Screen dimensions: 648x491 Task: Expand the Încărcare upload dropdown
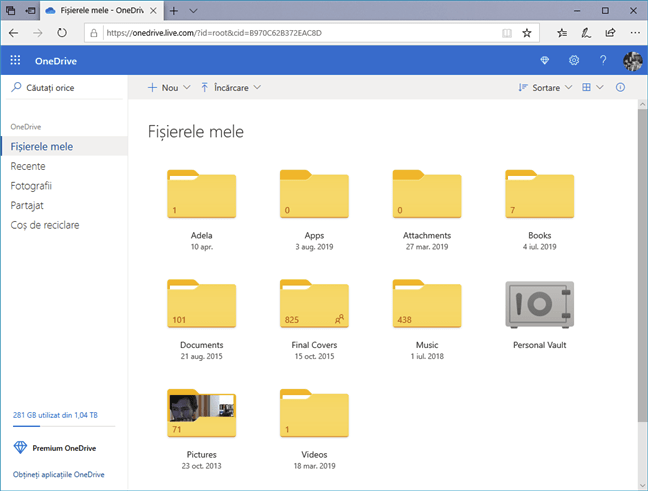coord(231,88)
